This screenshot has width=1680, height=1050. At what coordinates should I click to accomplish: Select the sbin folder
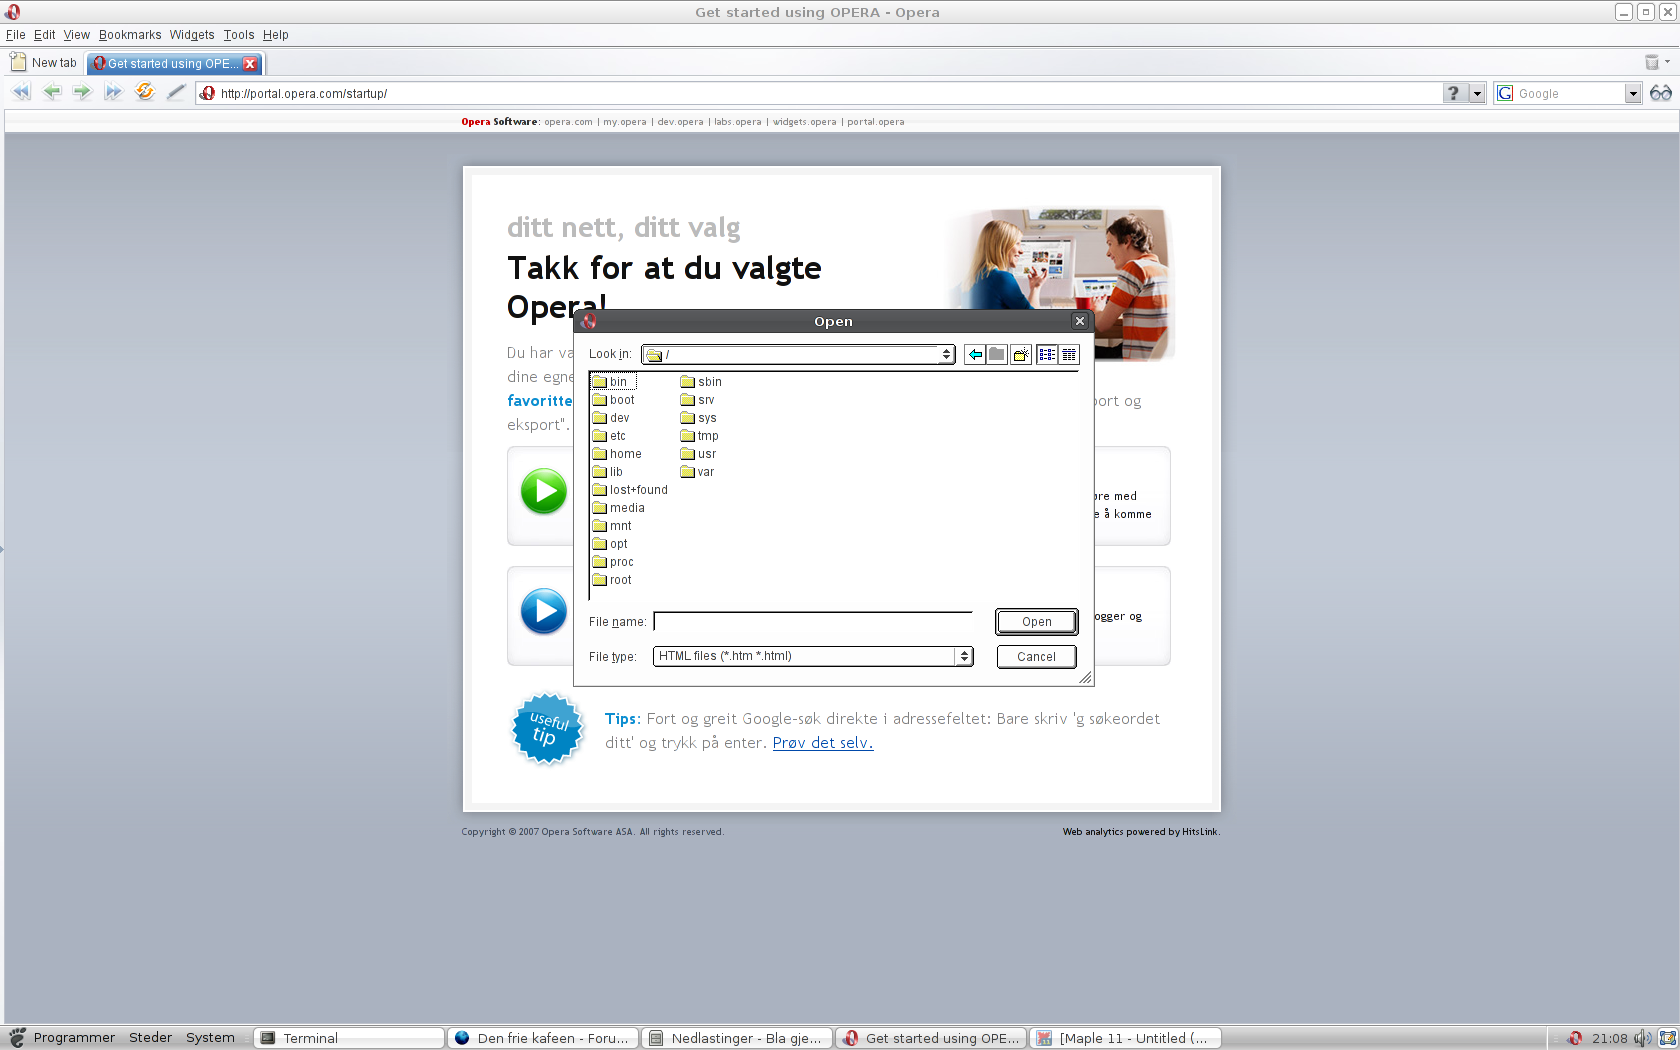[701, 382]
